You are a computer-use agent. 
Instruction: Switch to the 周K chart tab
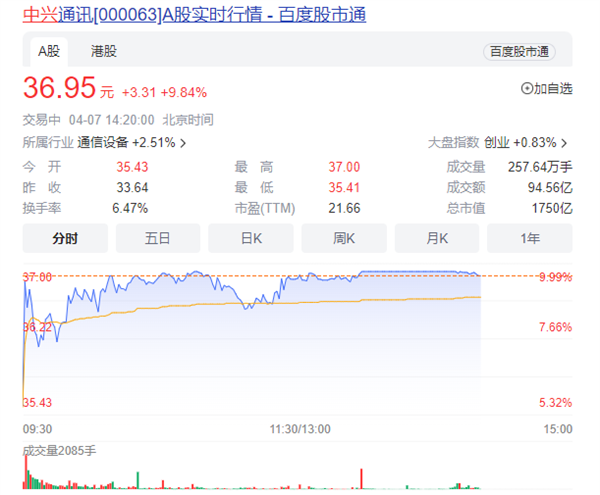[344, 238]
